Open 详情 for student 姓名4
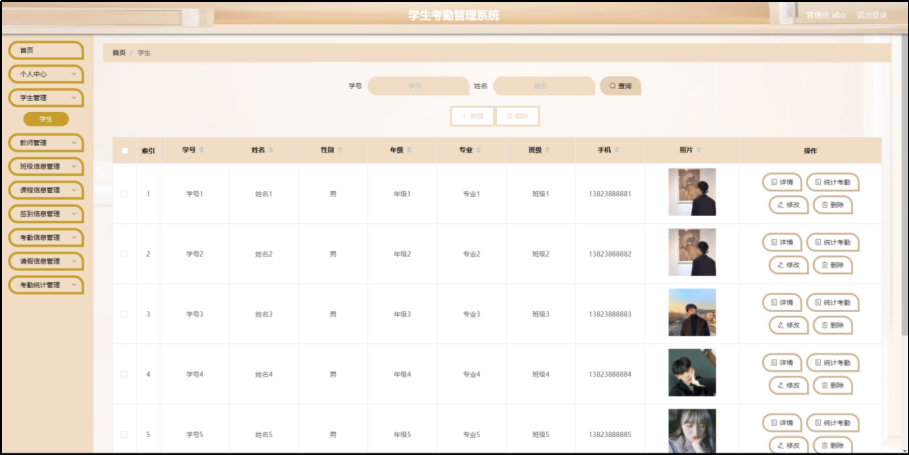Screen dimensions: 909x455 pos(781,363)
